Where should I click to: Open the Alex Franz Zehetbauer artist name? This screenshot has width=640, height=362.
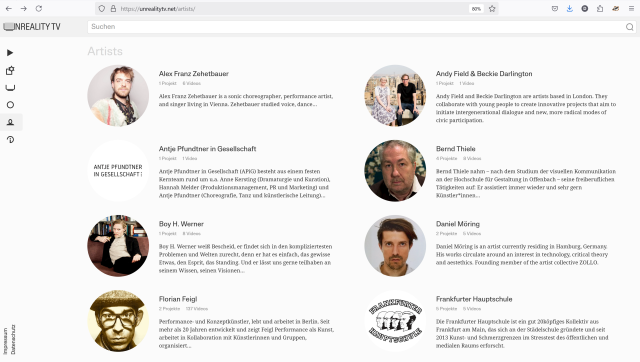(193, 73)
